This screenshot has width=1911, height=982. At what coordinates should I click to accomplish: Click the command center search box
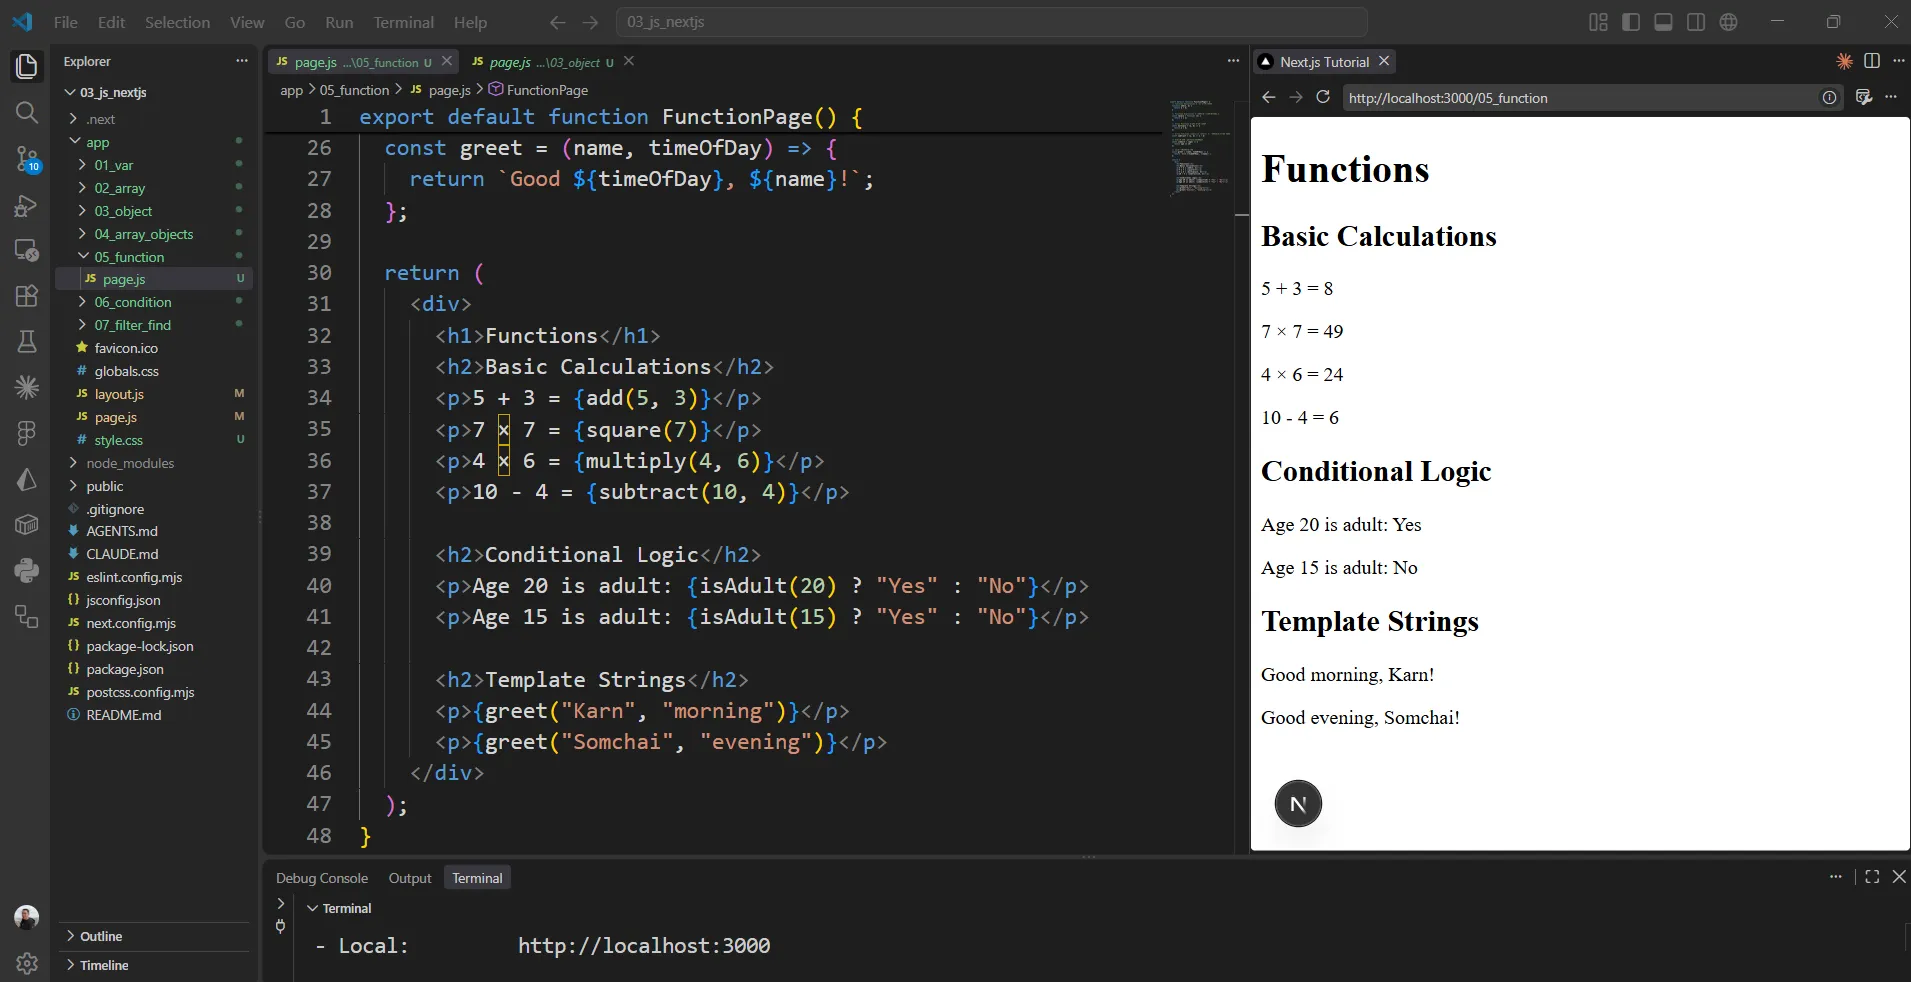pyautogui.click(x=992, y=22)
